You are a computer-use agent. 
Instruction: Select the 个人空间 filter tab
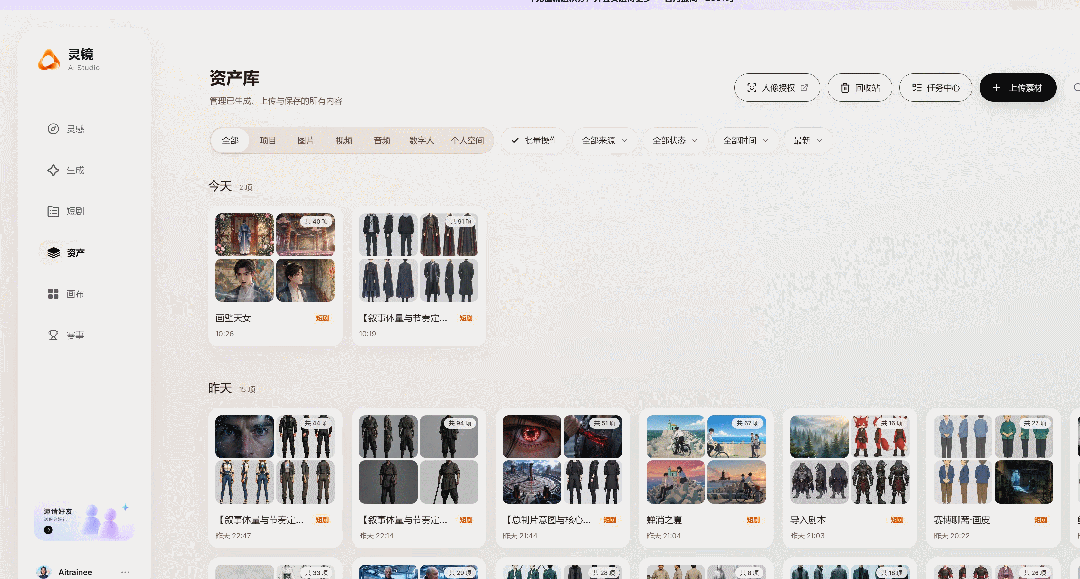pyautogui.click(x=468, y=140)
